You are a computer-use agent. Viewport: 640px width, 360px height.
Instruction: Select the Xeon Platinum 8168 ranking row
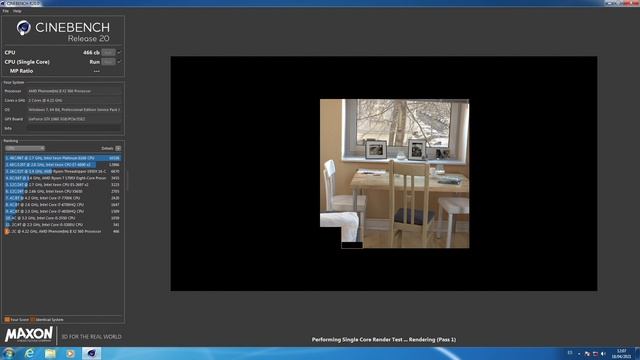(62, 158)
